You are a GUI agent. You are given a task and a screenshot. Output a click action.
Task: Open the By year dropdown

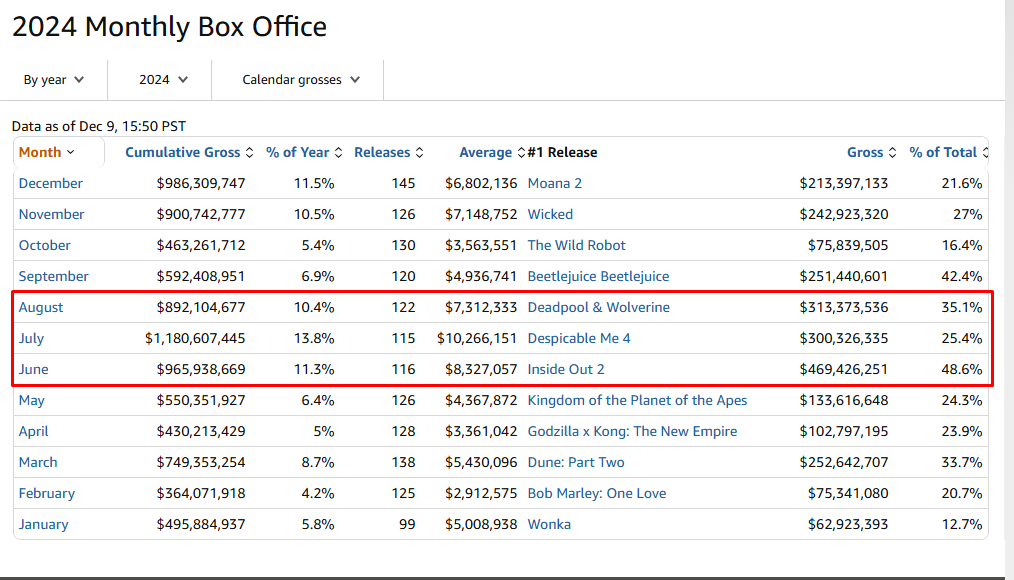(54, 80)
